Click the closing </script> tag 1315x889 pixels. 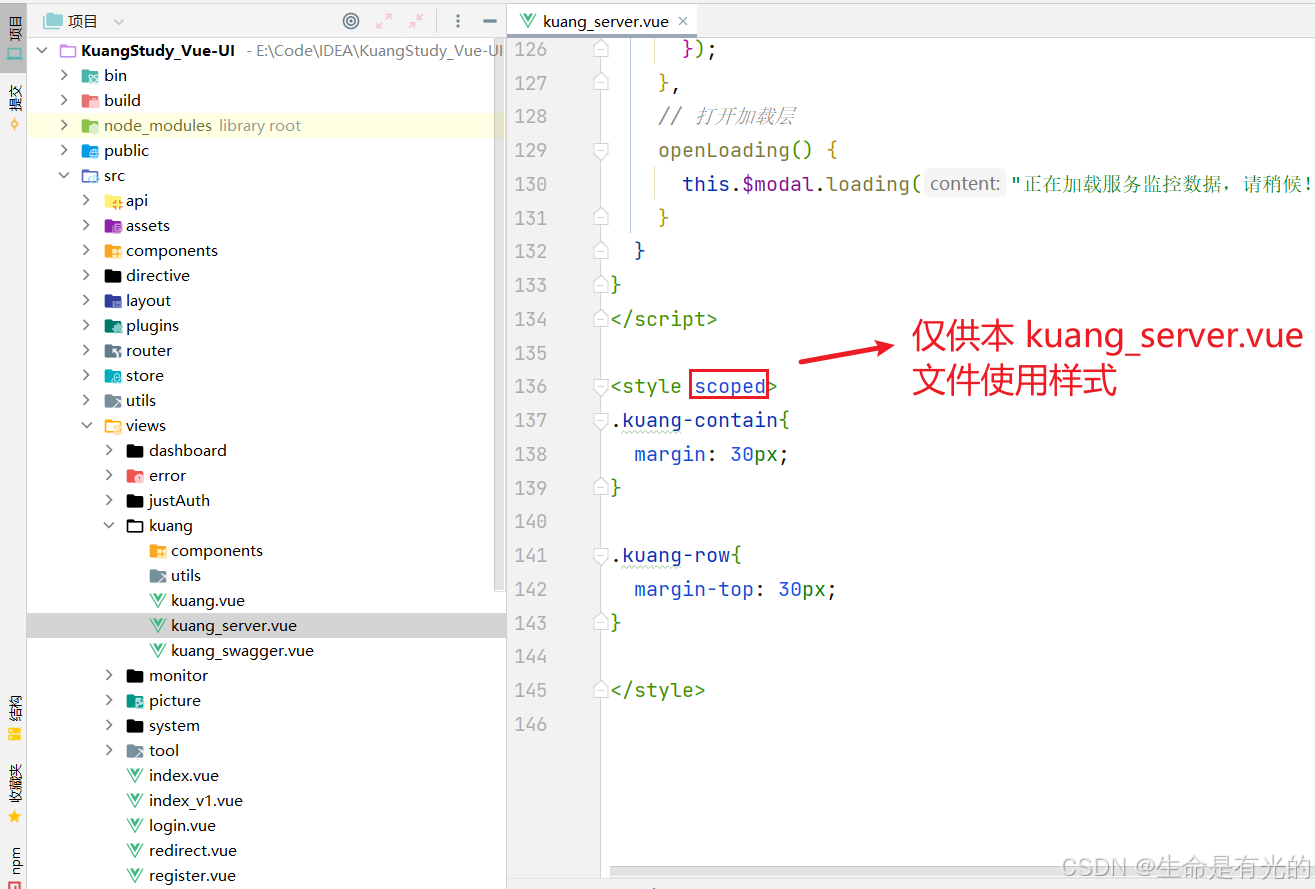(x=664, y=319)
